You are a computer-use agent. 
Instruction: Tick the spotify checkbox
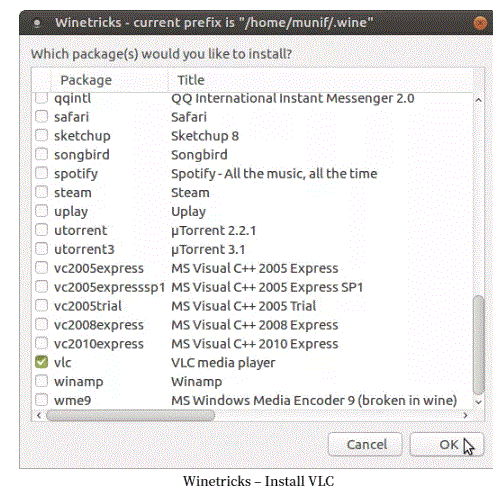click(x=41, y=173)
